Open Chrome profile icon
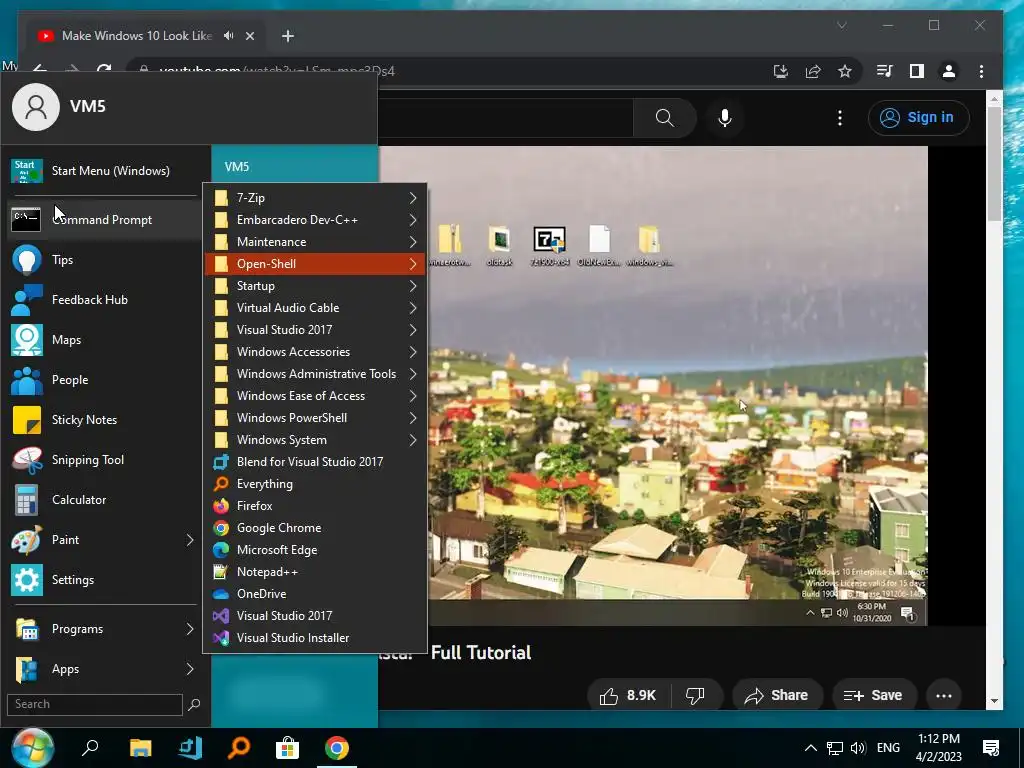This screenshot has height=768, width=1024. pos(949,71)
